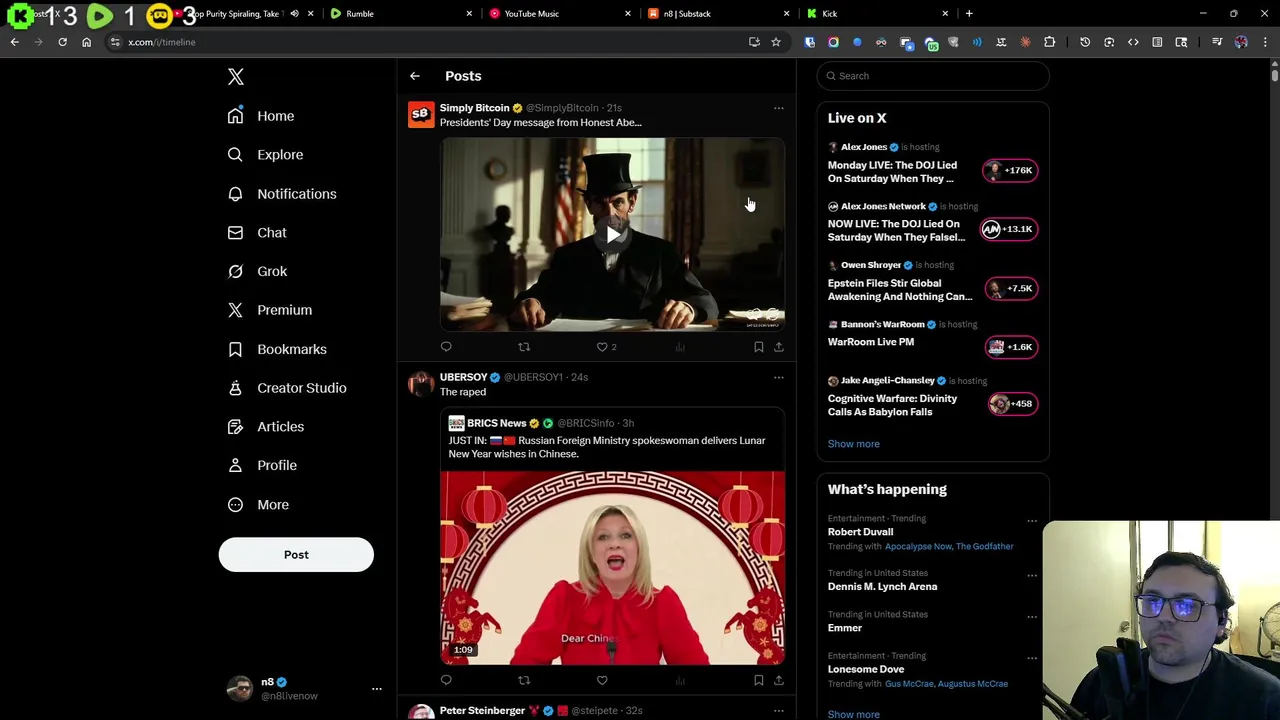Open Chat from sidebar

pos(257,233)
